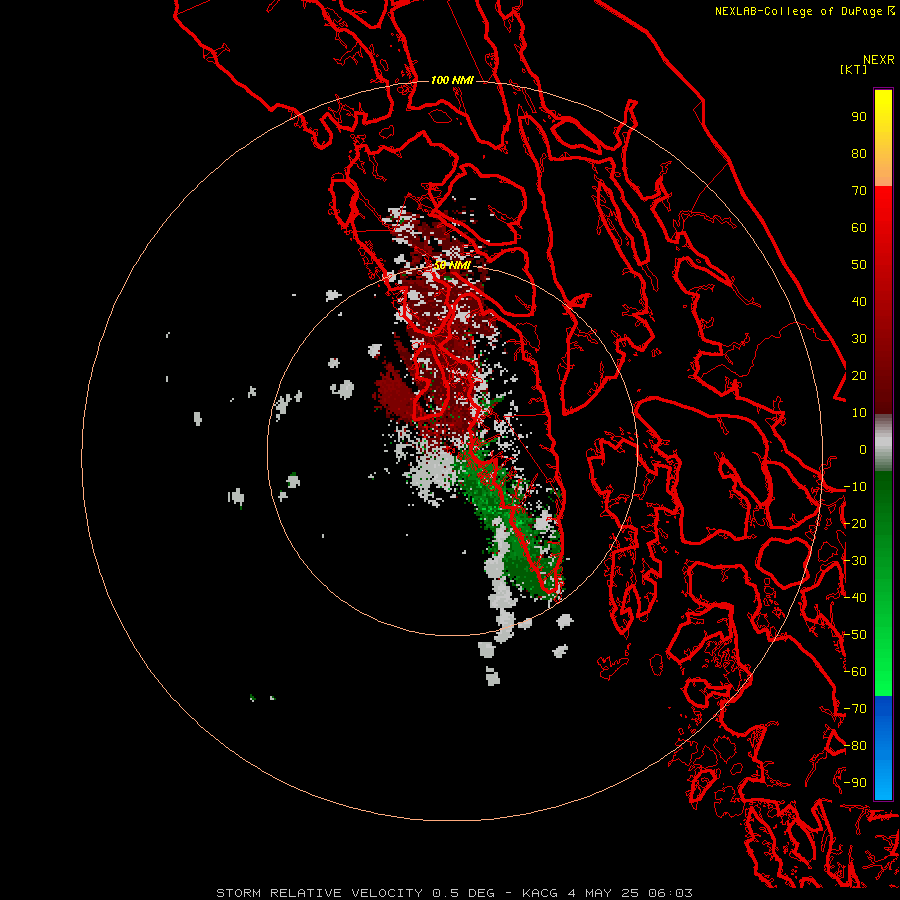Click the -70 value on velocity scale
Image resolution: width=900 pixels, height=900 pixels.
tap(855, 709)
